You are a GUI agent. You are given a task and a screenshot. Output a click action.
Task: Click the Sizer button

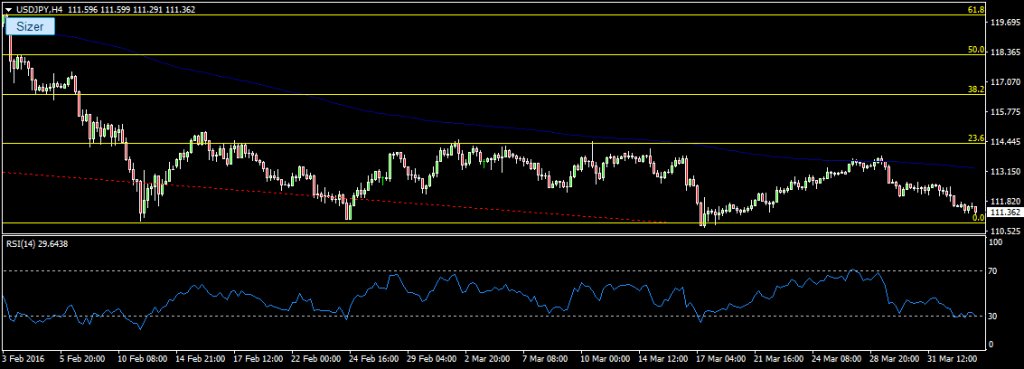29,27
